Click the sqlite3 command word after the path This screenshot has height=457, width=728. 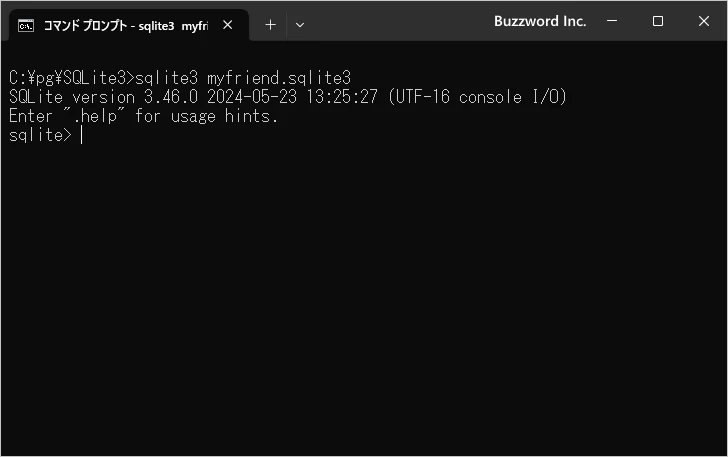(168, 77)
